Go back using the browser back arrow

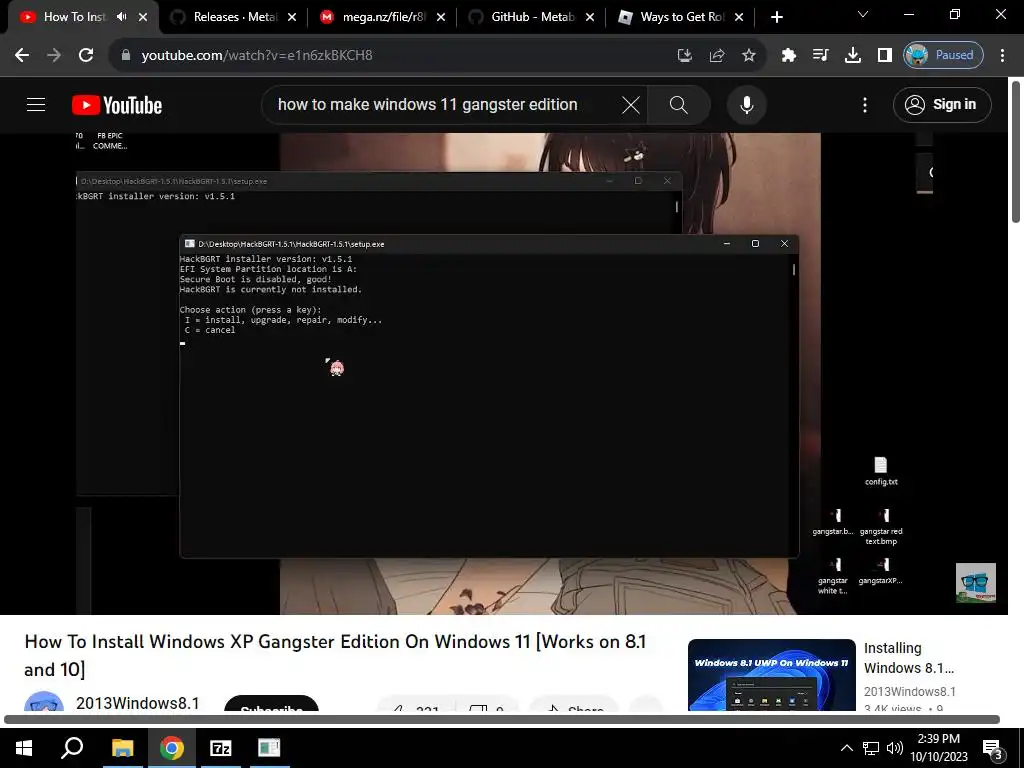tap(22, 56)
